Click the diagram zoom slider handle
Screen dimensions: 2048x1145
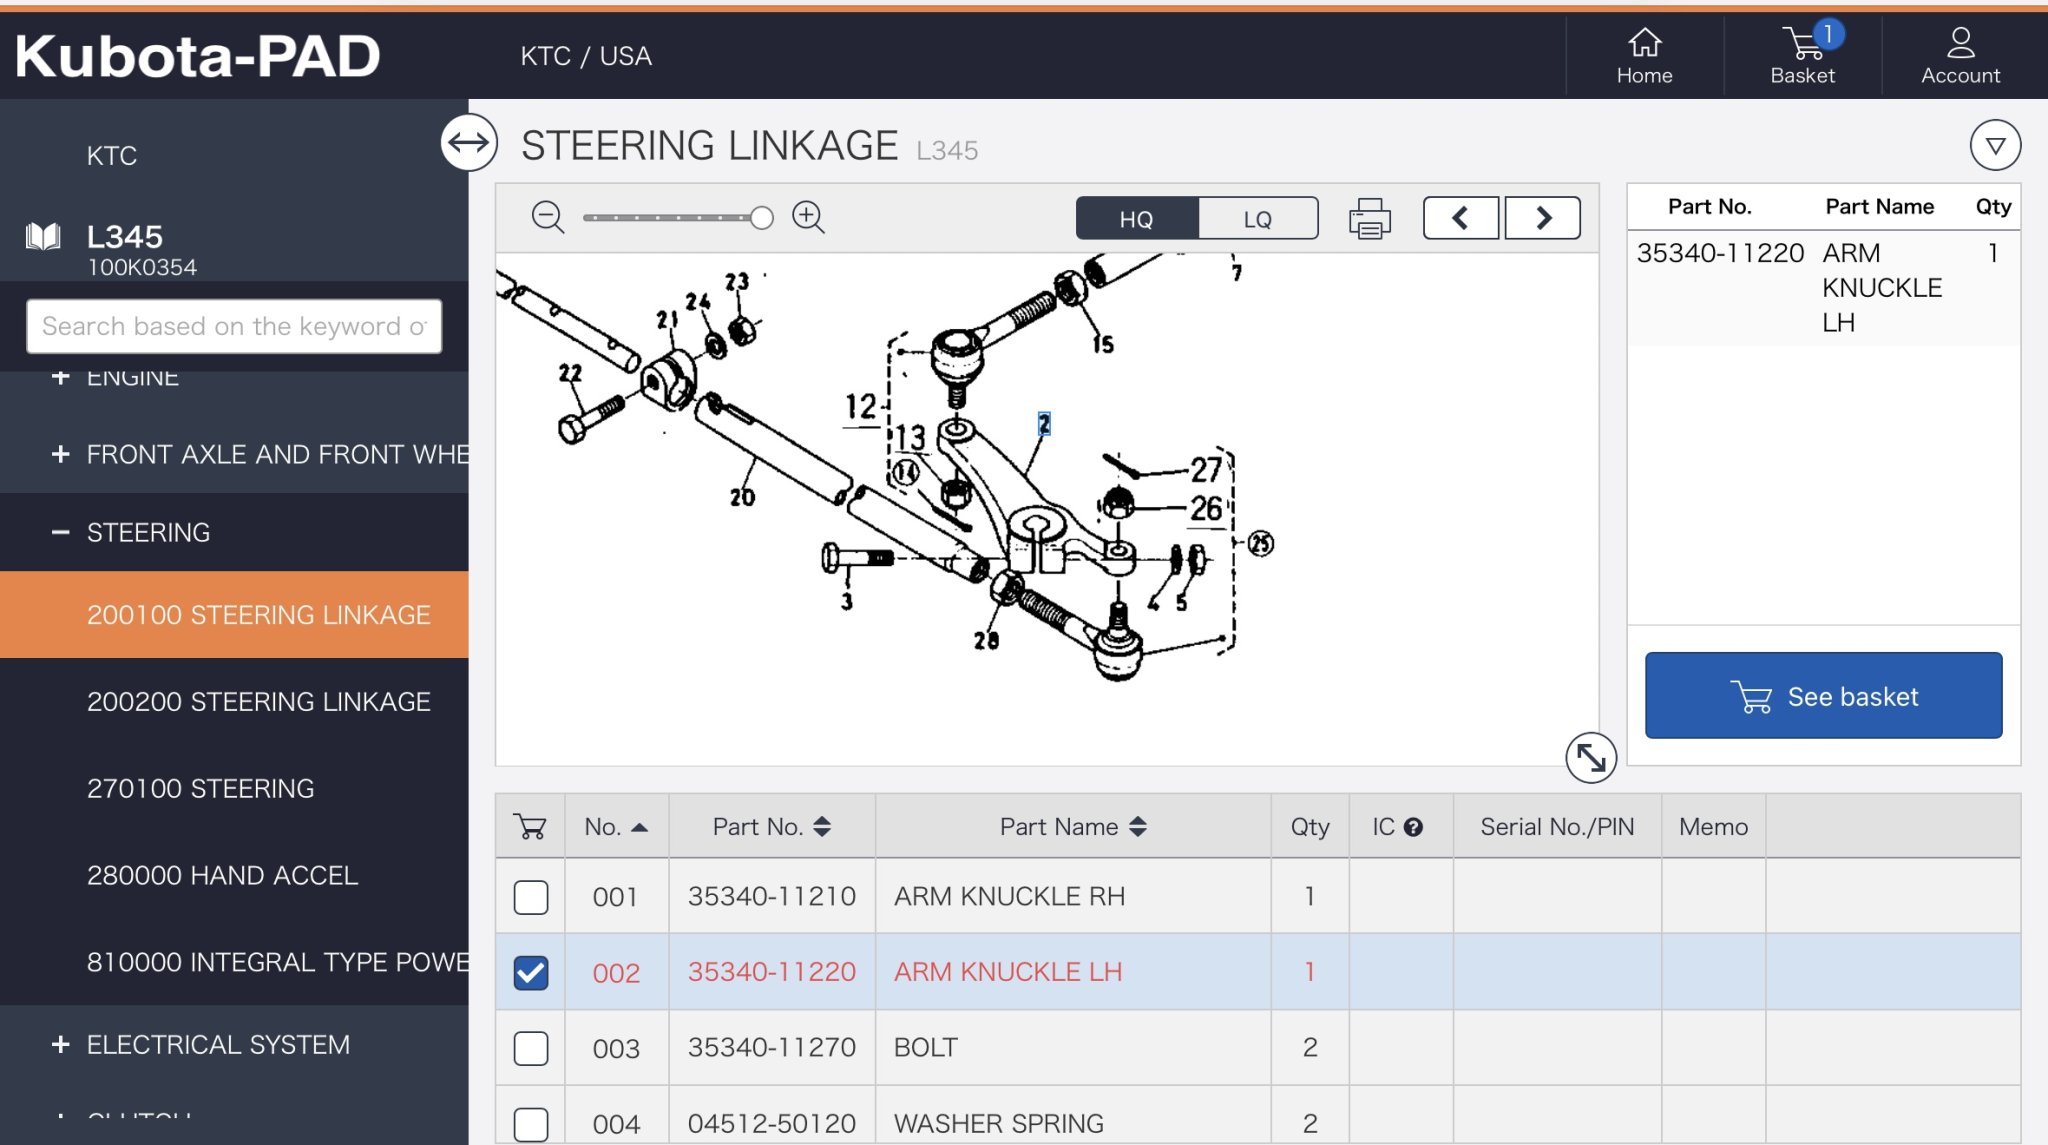[x=762, y=217]
